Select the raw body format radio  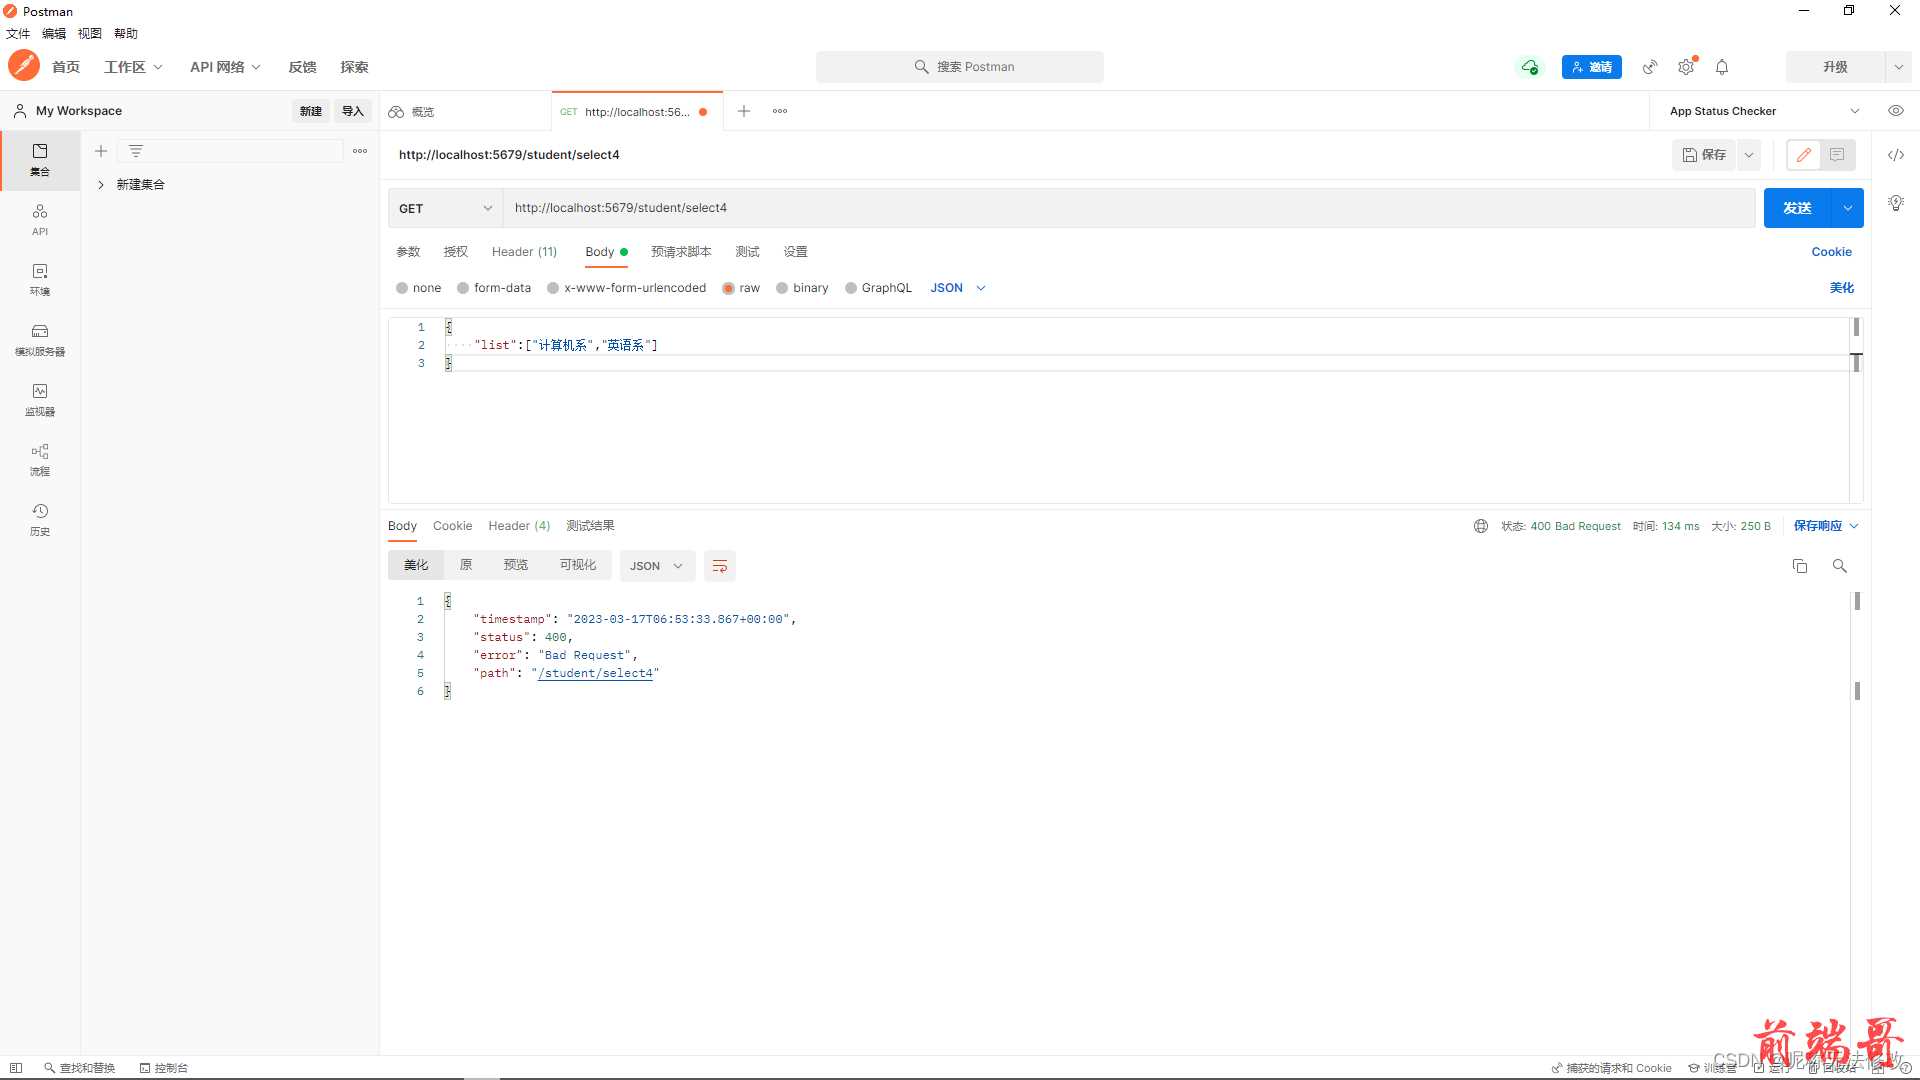pos(729,288)
